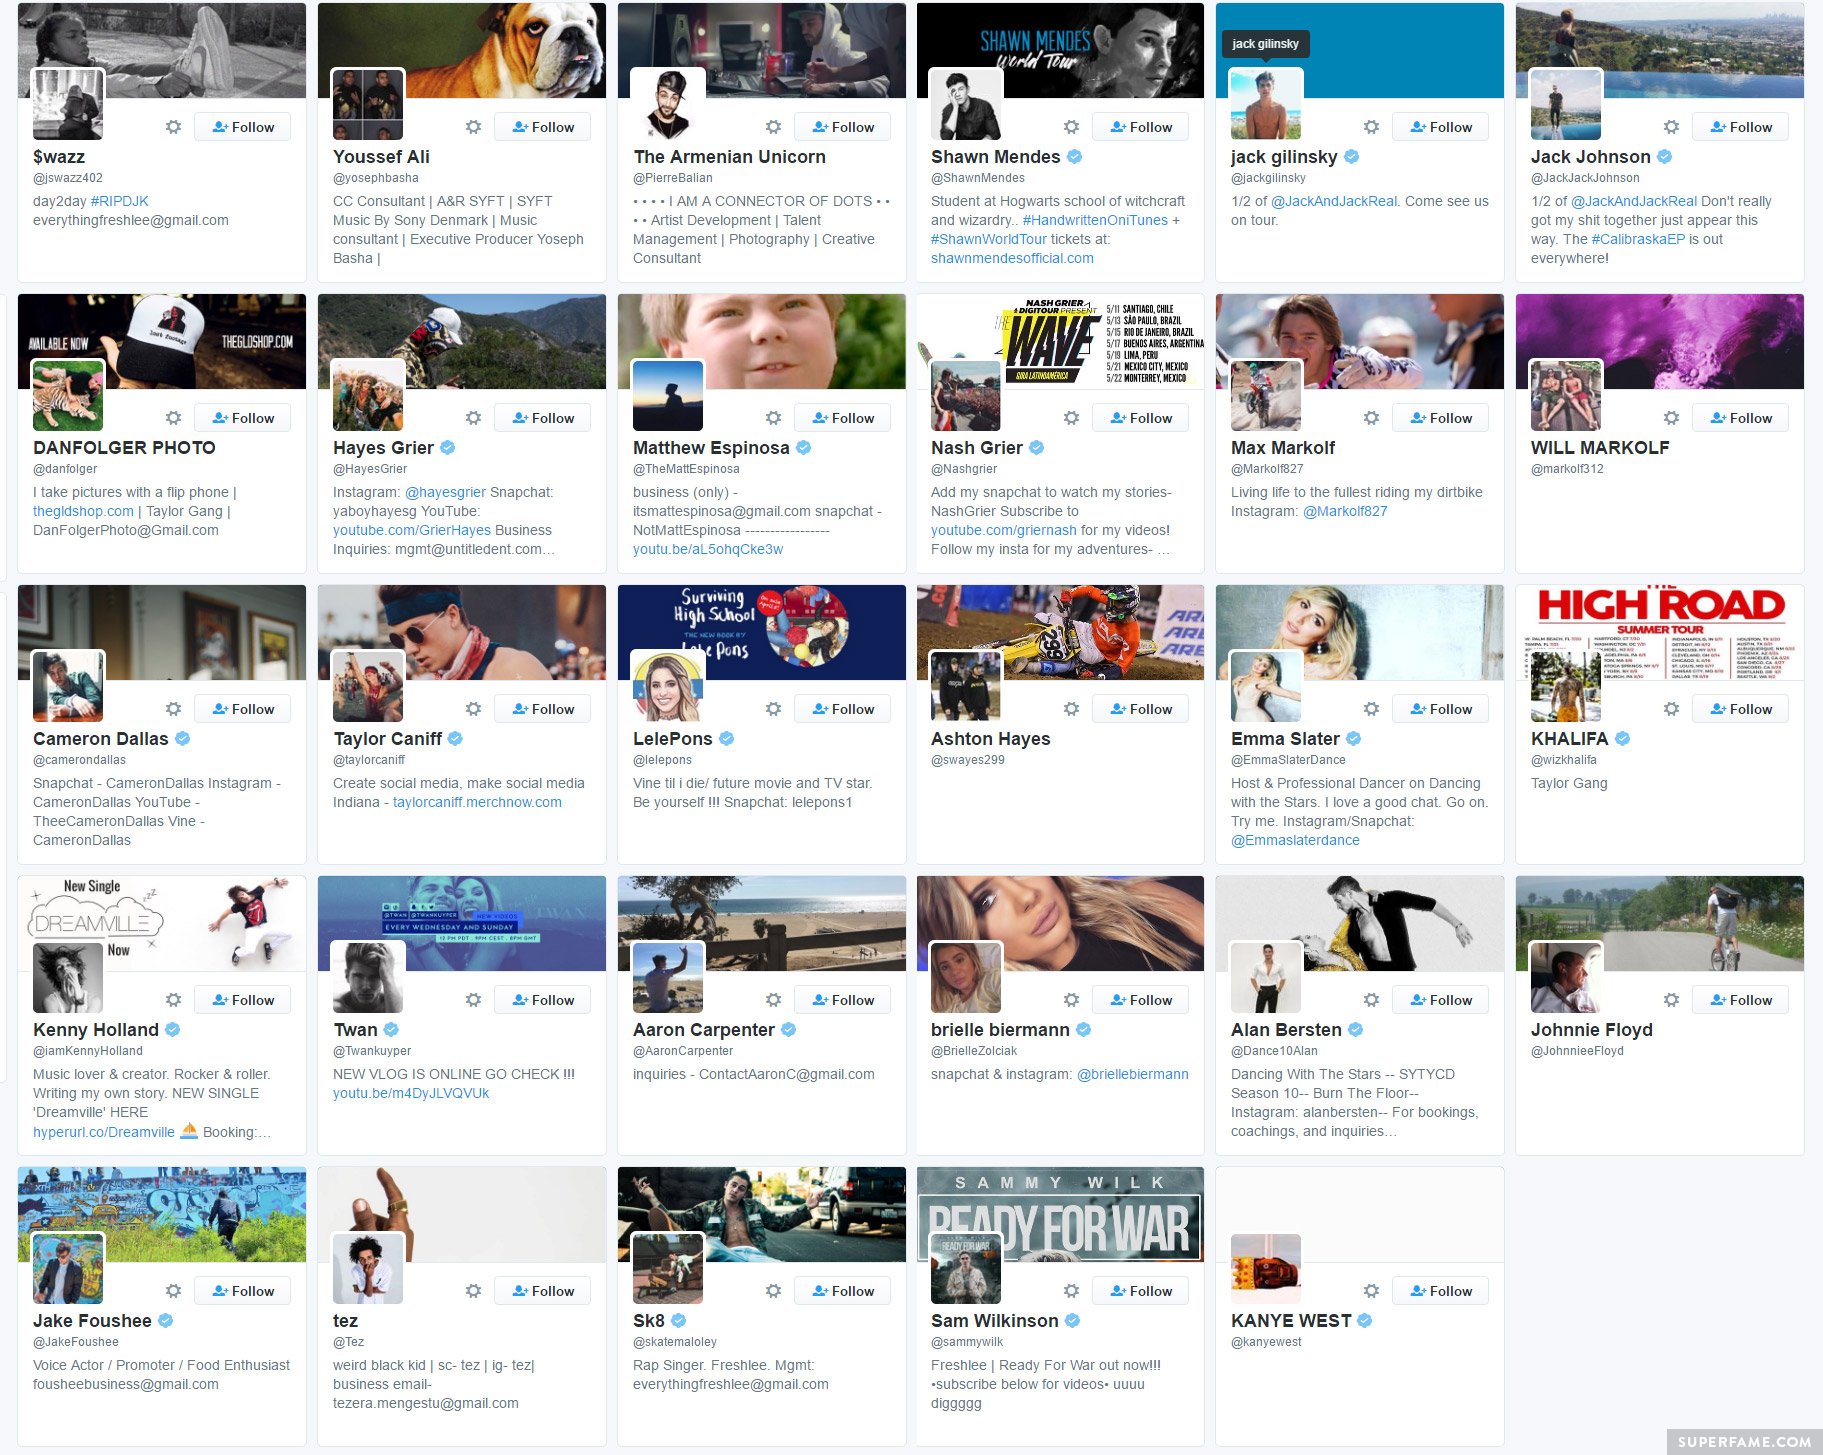Open gear options for Sam Wilkinson

1071,1291
